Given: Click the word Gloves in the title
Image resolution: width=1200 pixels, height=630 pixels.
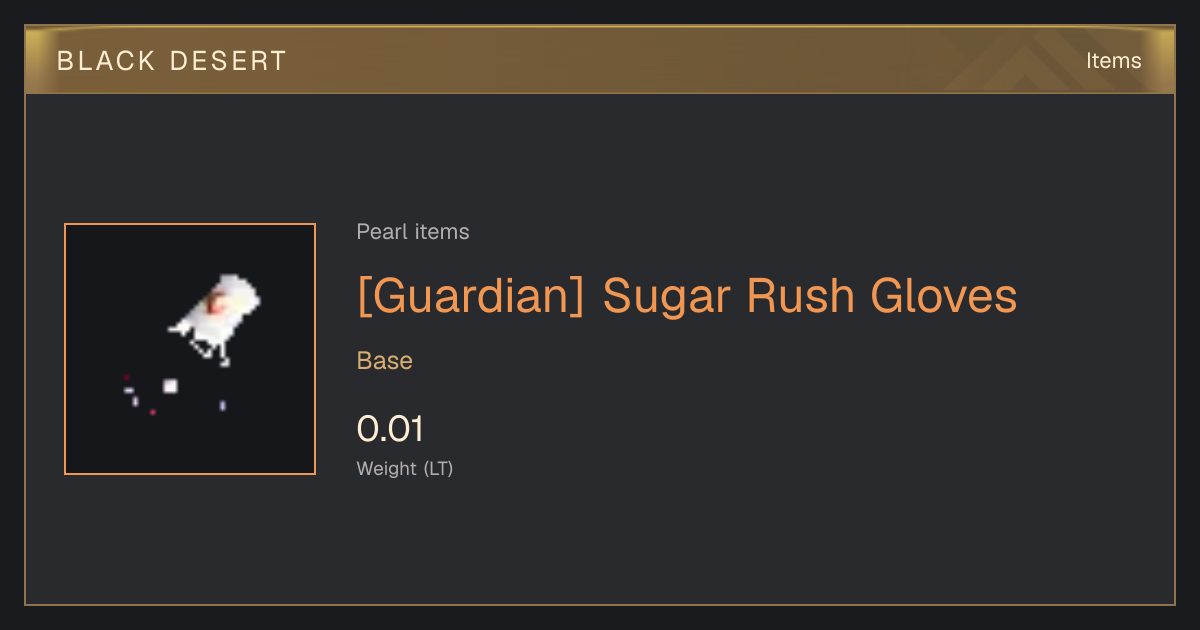Looking at the screenshot, I should pyautogui.click(x=944, y=296).
